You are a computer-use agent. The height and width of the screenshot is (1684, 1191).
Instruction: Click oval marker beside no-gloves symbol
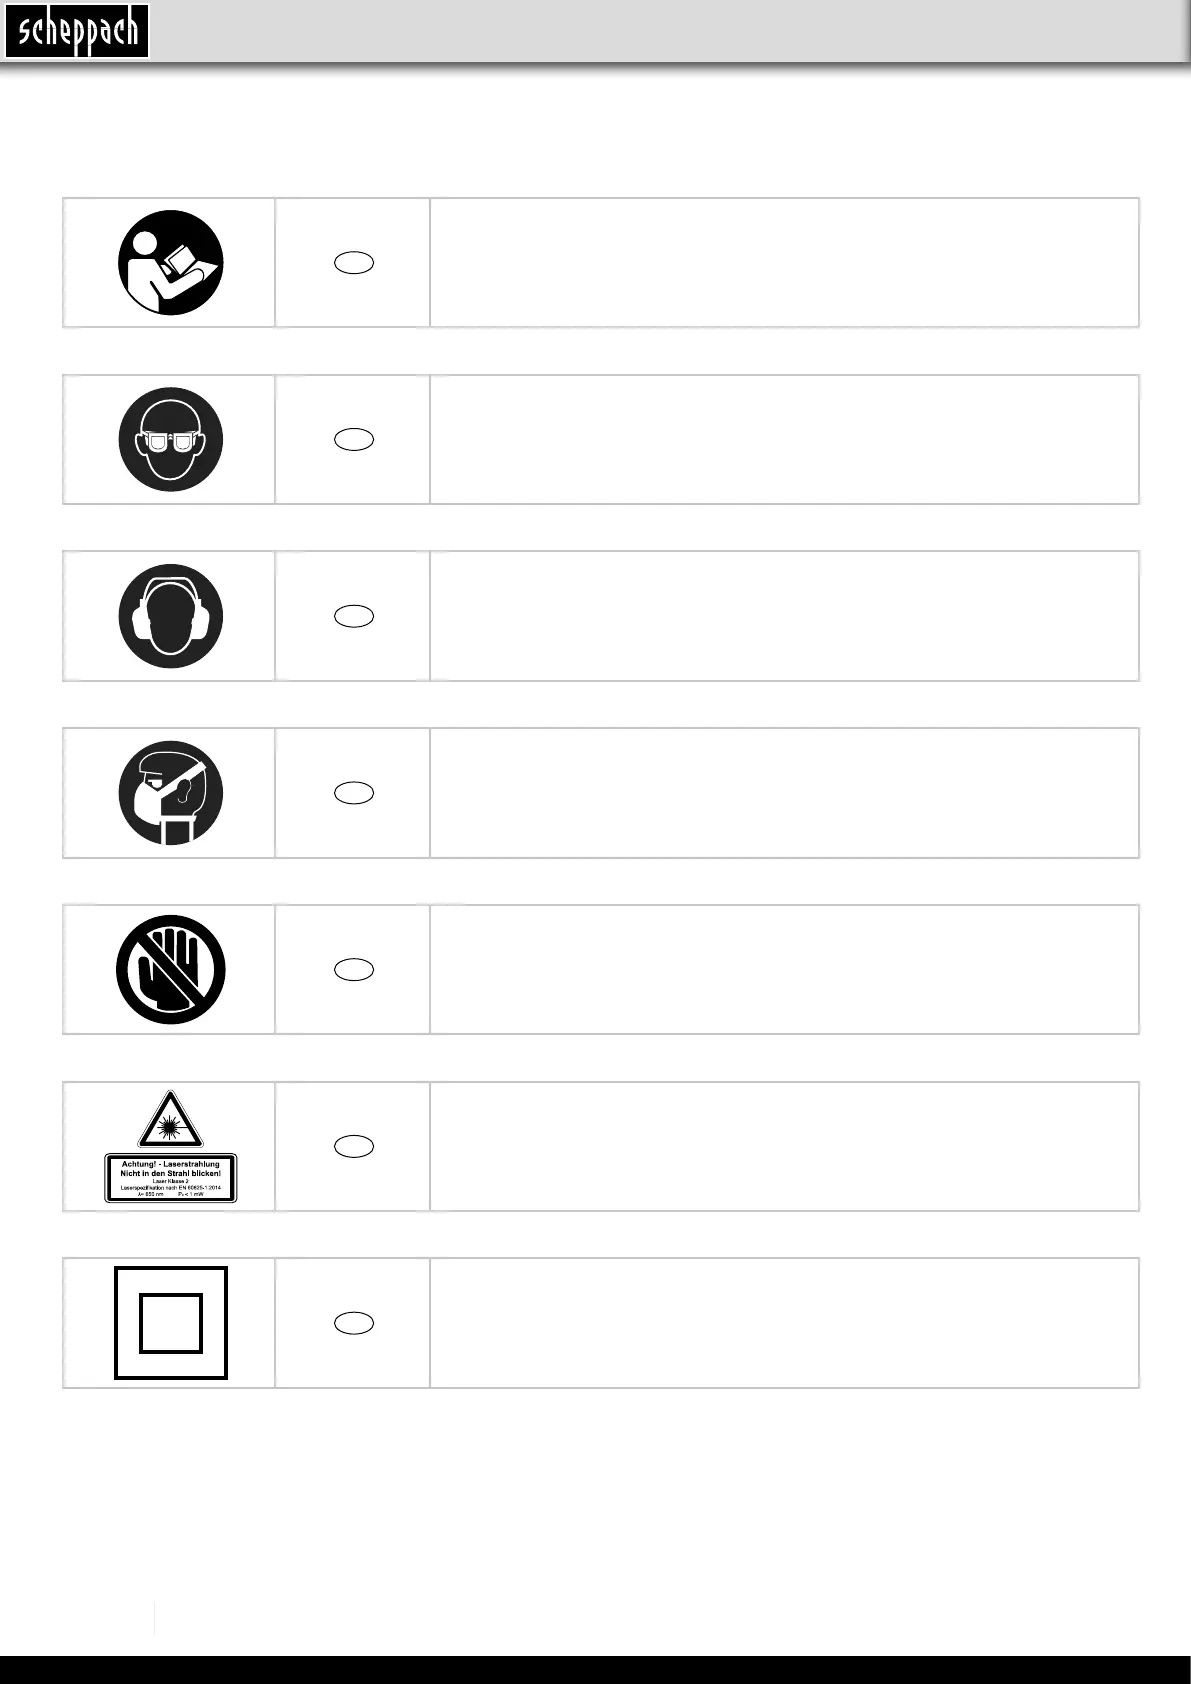354,969
